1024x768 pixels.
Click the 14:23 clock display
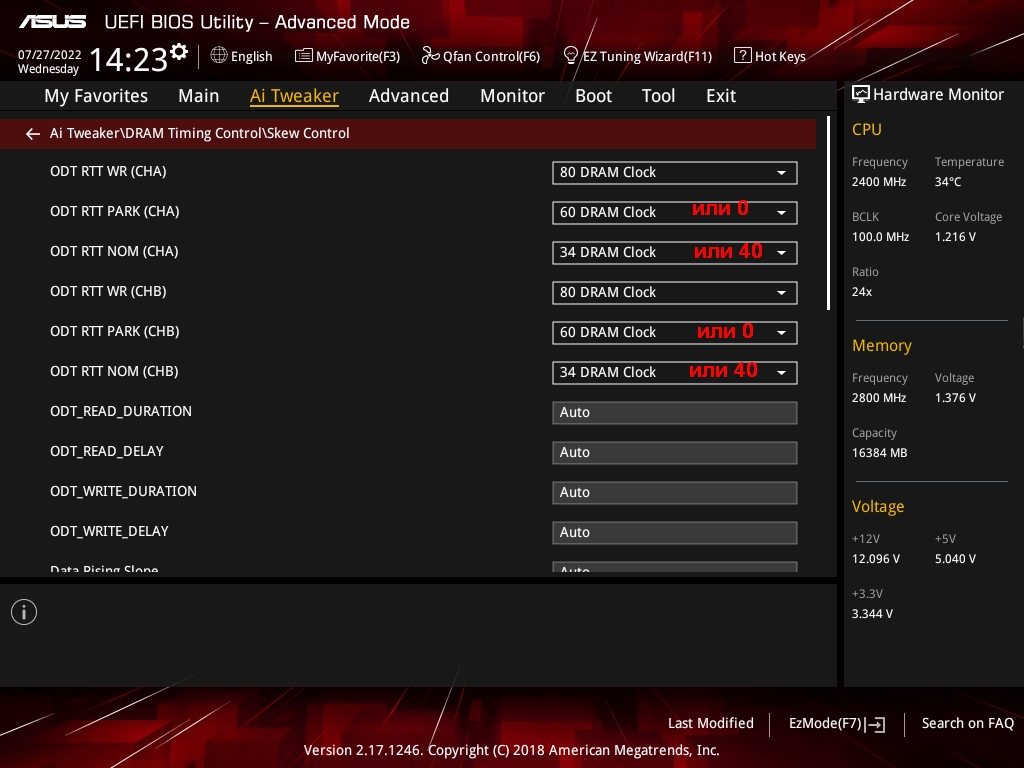tap(128, 59)
